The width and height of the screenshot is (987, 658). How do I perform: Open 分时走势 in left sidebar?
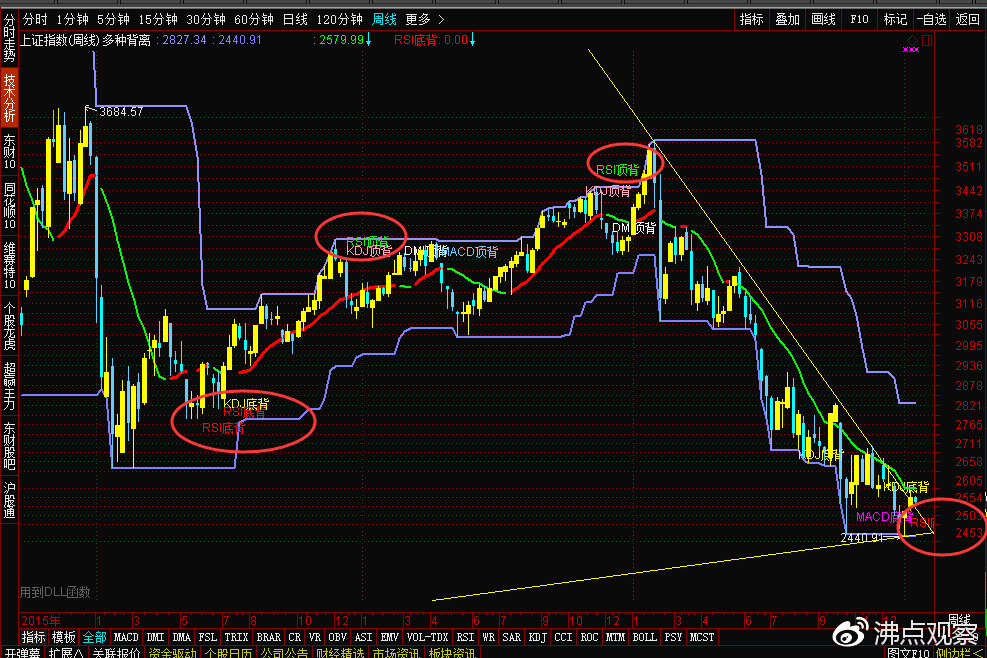(x=9, y=38)
